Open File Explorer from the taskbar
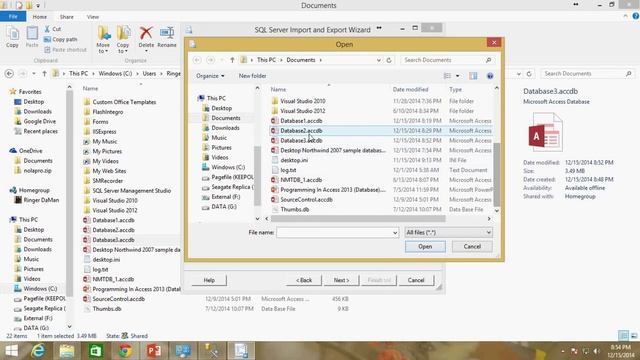Screen dimensions: 640x360 [67, 351]
